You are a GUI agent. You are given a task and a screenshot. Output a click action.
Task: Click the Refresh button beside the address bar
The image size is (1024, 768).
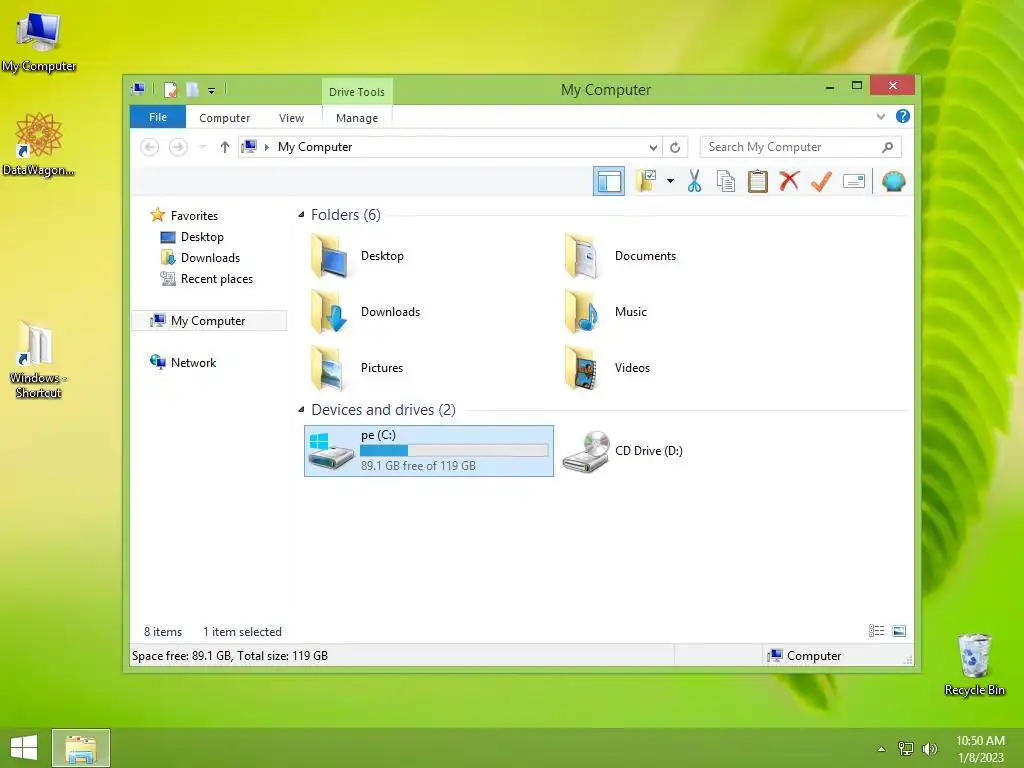point(675,147)
